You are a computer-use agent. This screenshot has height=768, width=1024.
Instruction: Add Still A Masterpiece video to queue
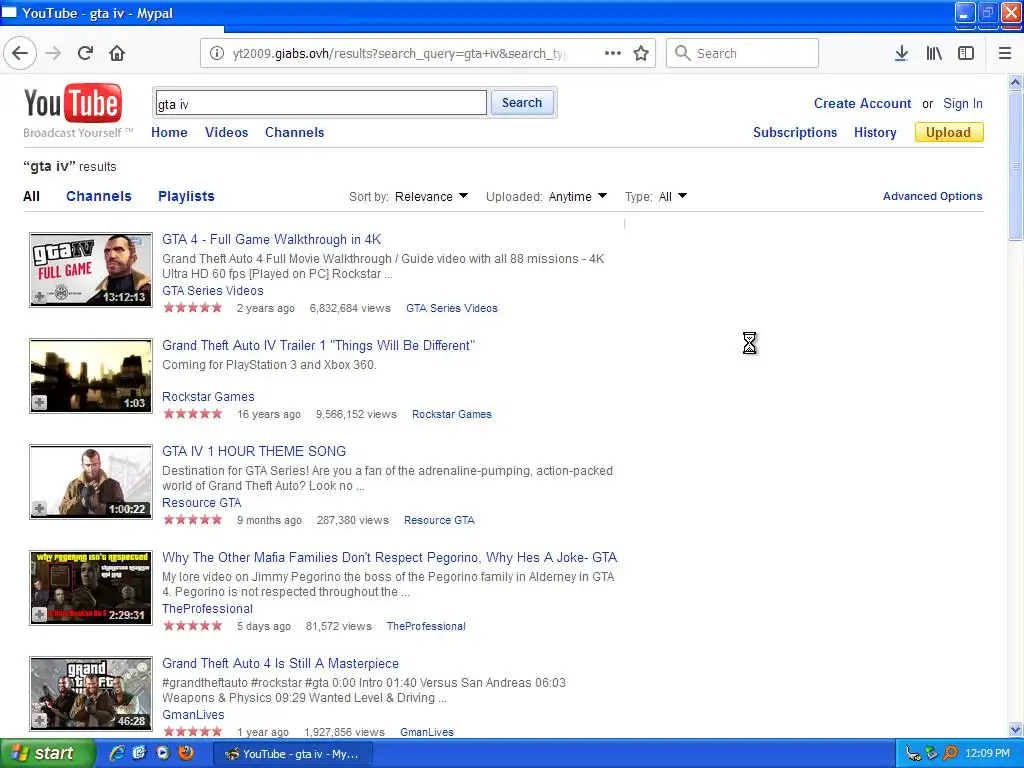point(40,720)
